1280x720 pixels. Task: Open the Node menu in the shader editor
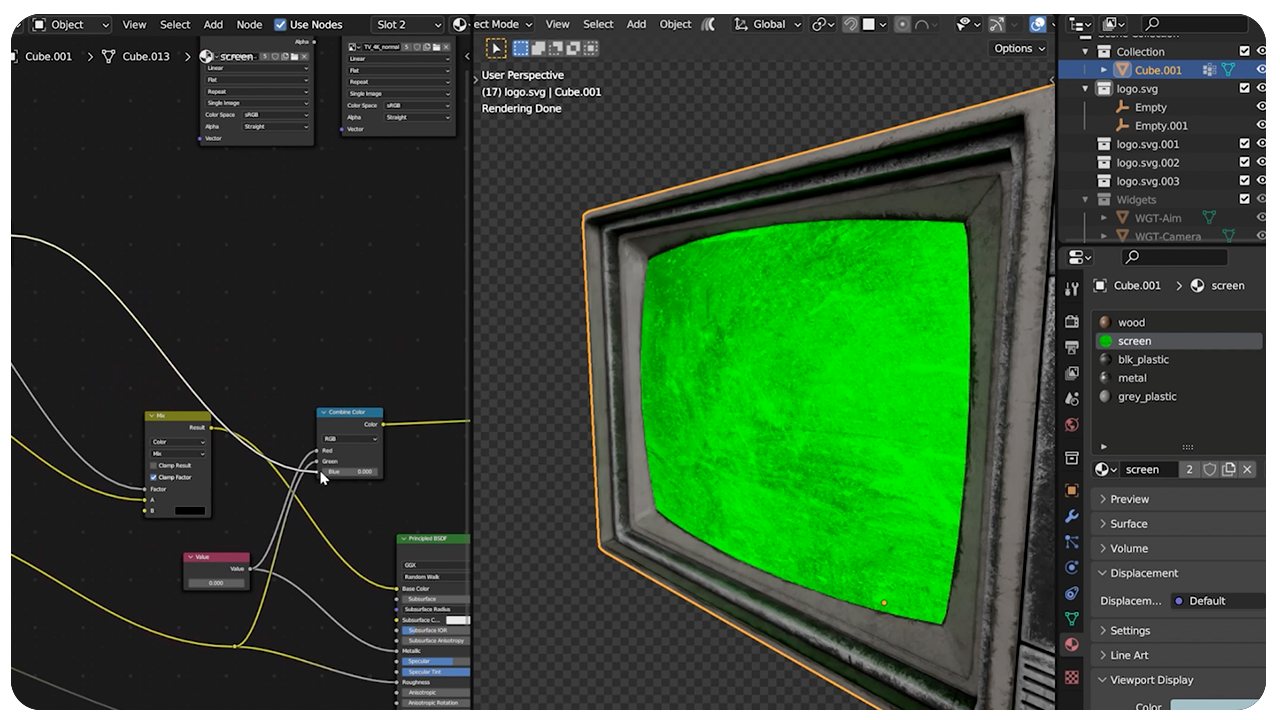(x=248, y=24)
